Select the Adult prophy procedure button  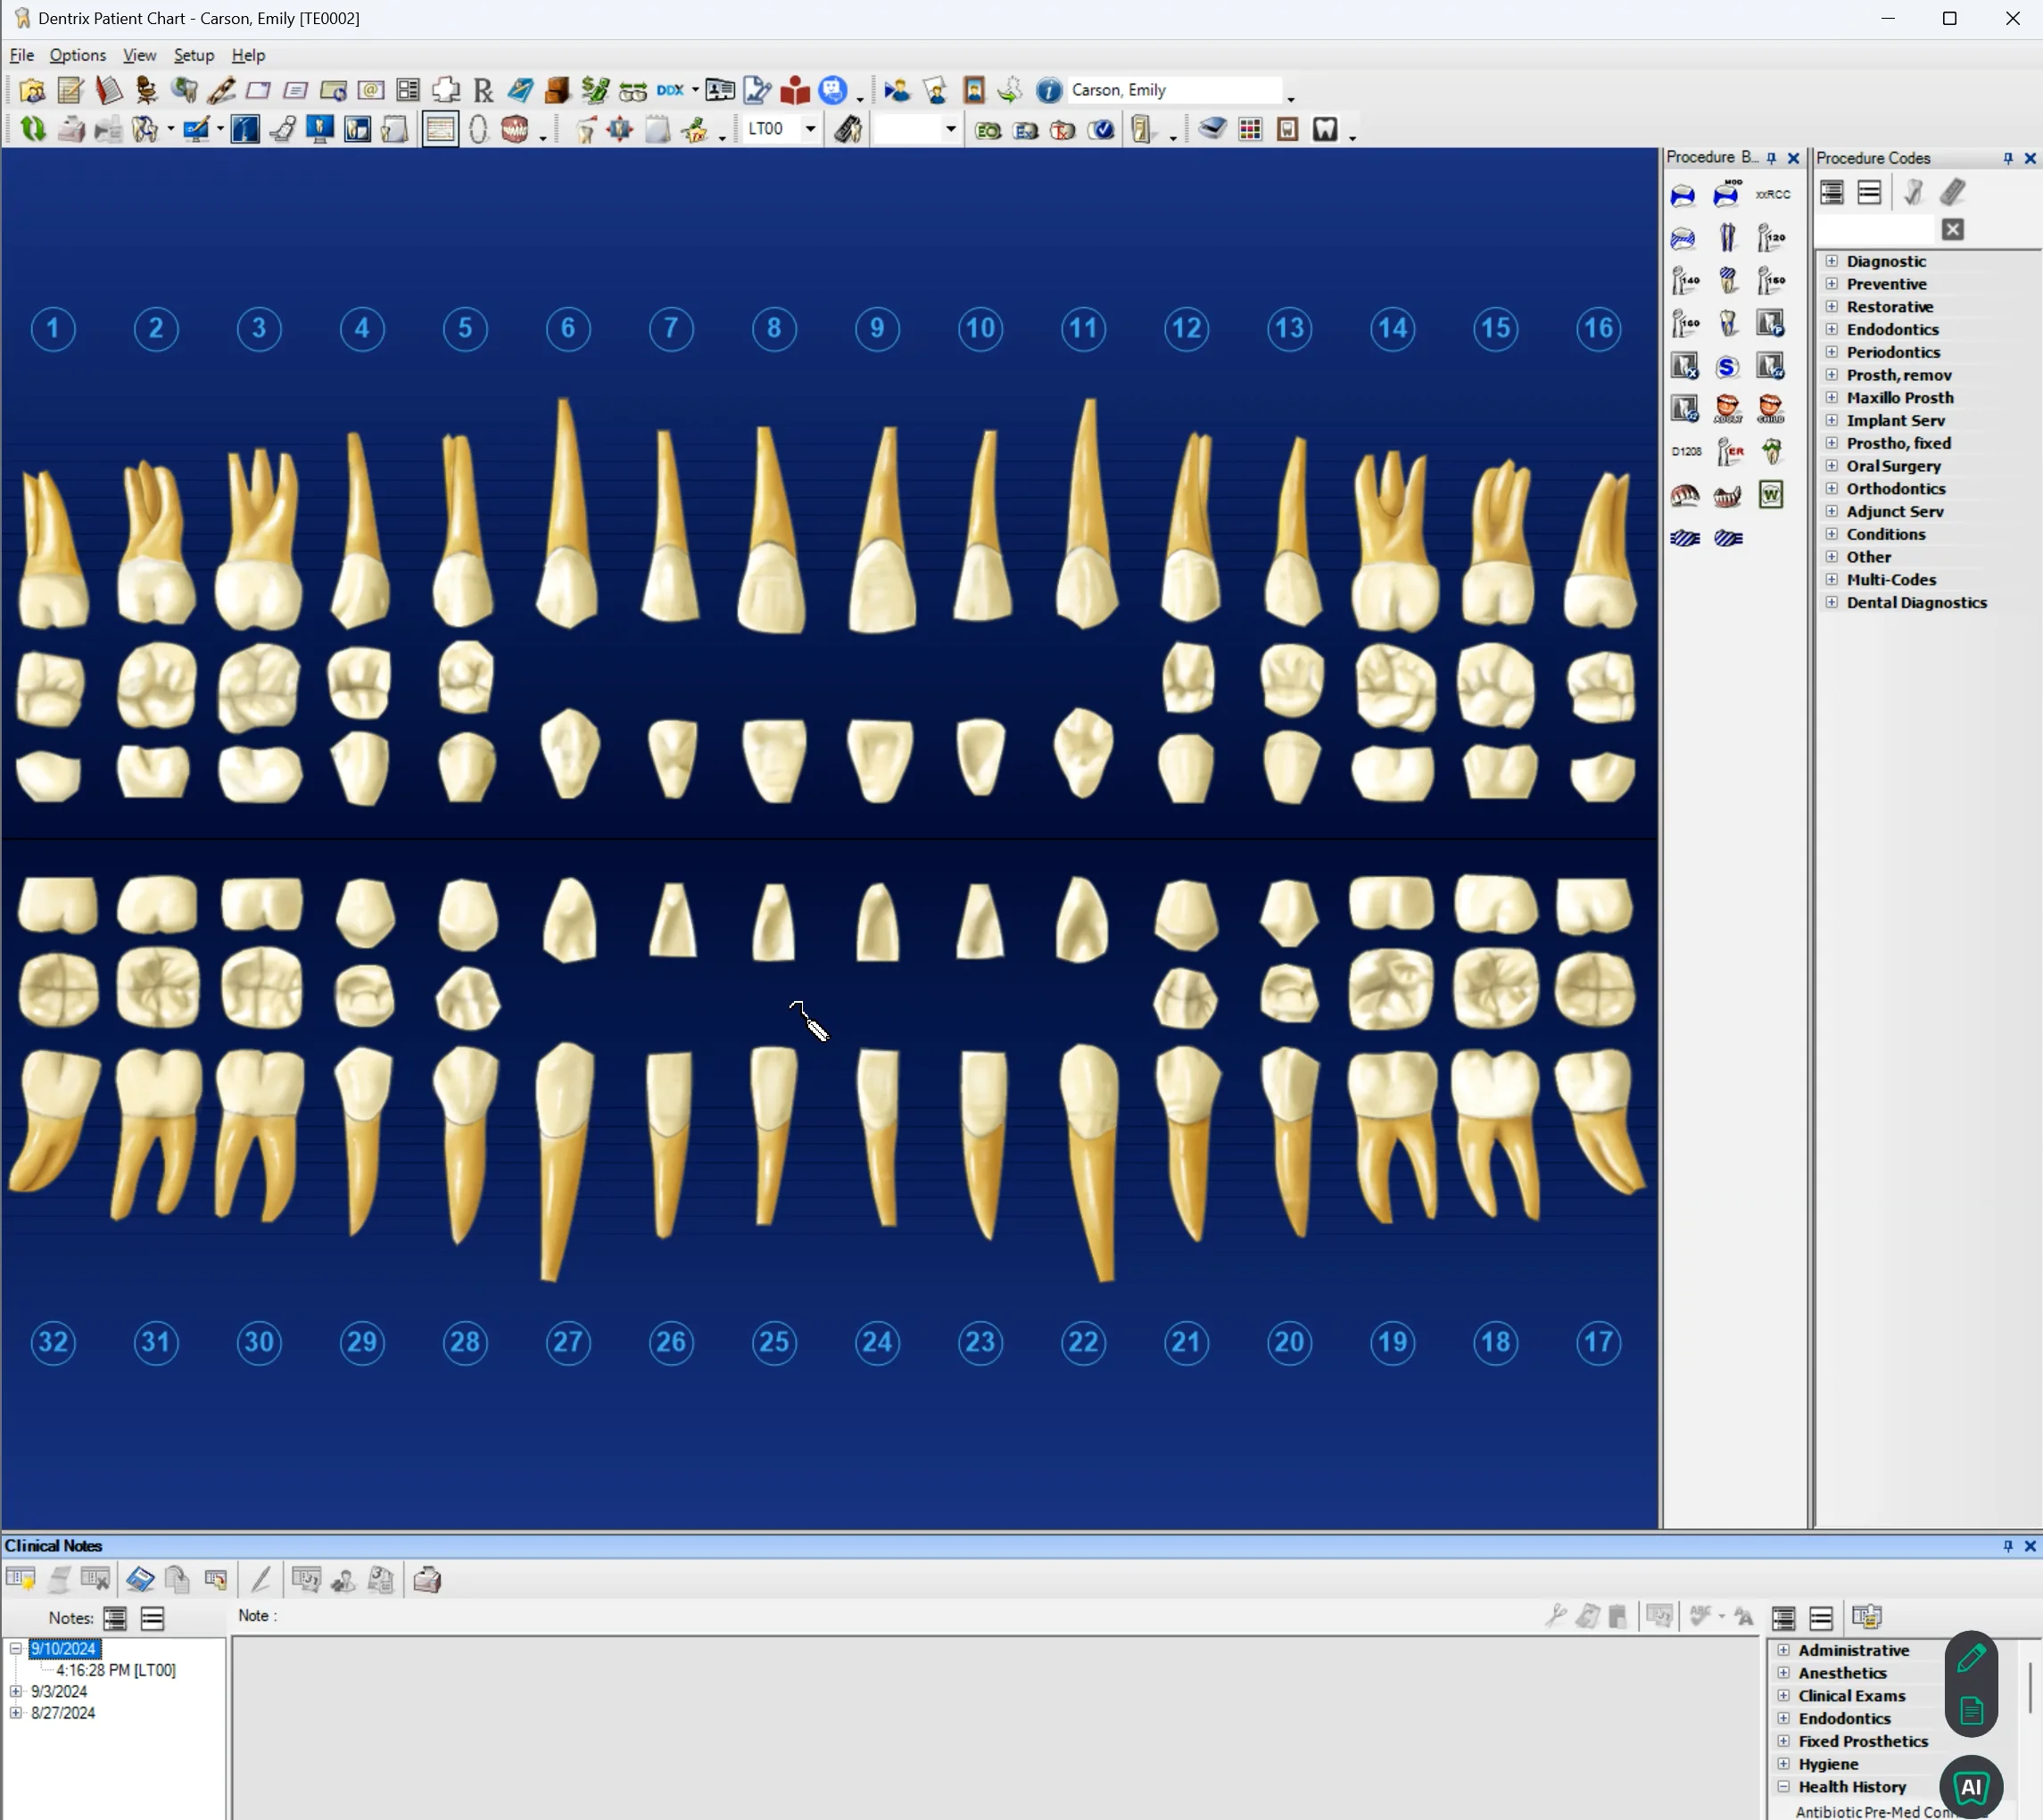click(1727, 409)
